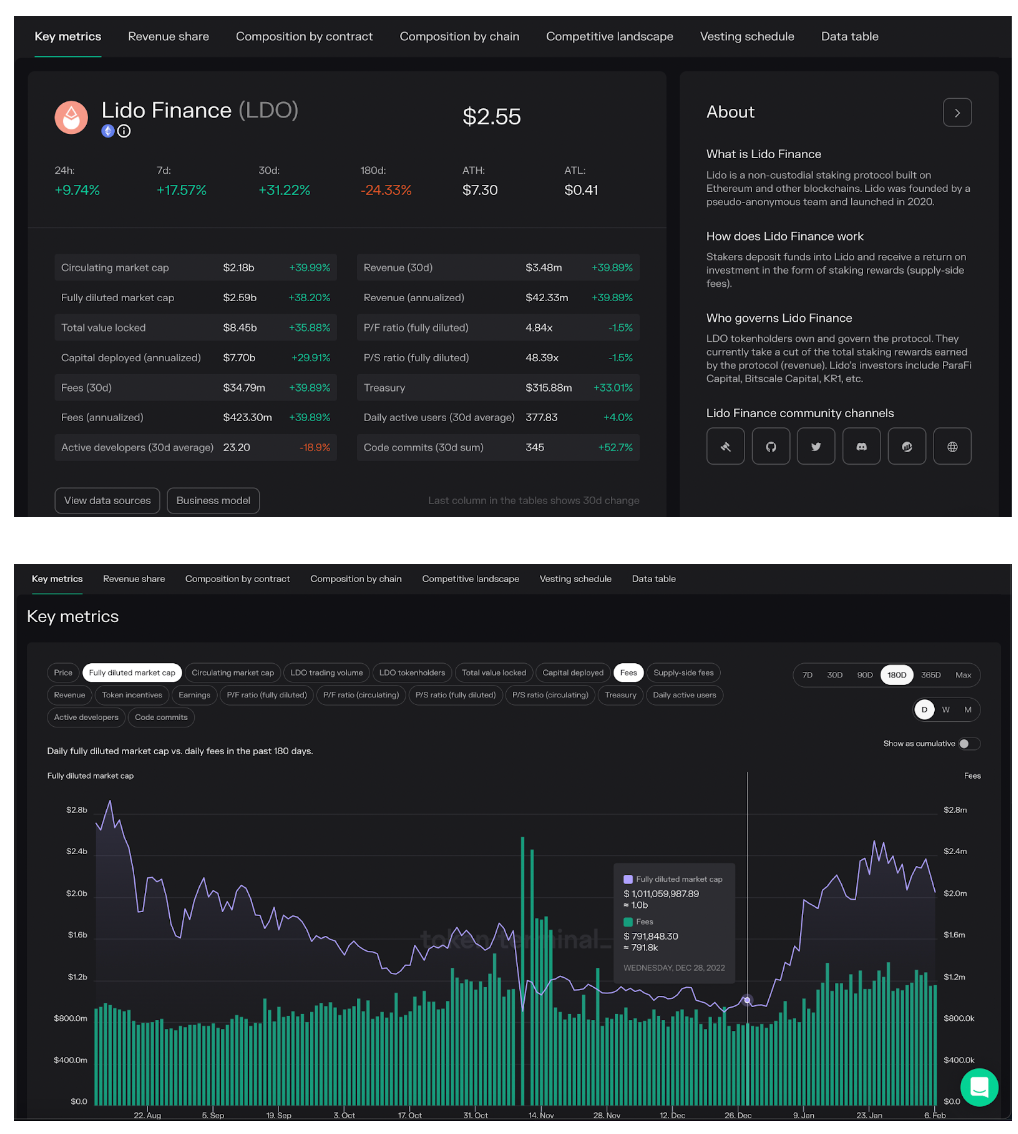Click View data sources button
Viewport: 1018px width, 1134px height.
point(107,500)
